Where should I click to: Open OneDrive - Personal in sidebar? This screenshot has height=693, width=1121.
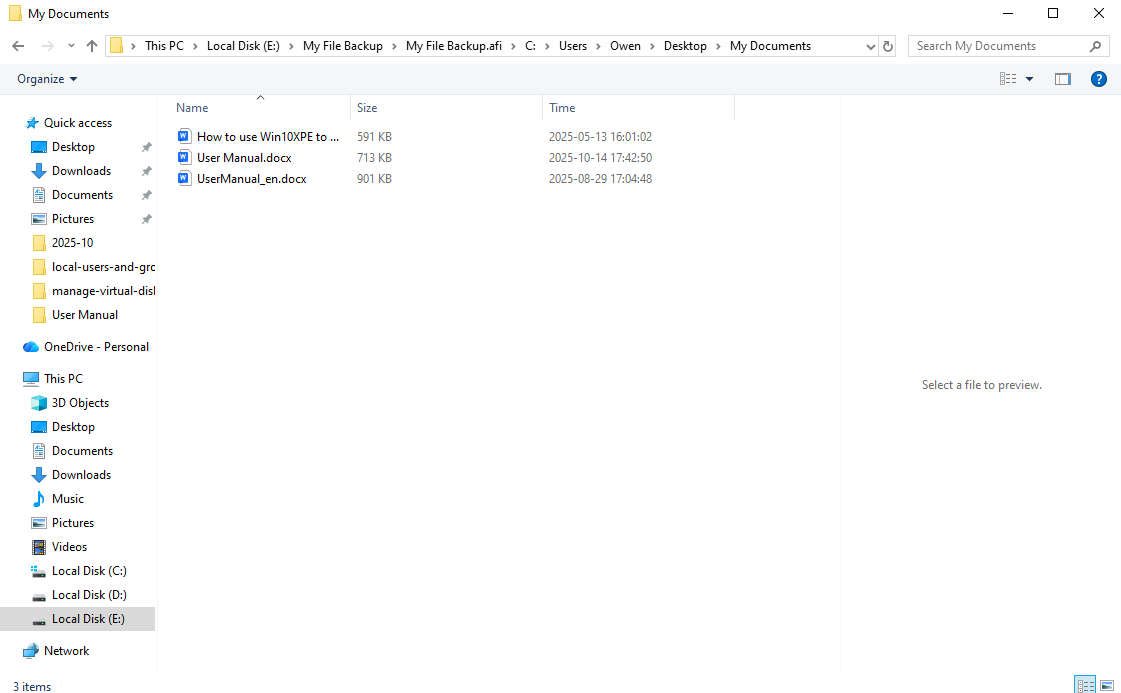pos(96,347)
